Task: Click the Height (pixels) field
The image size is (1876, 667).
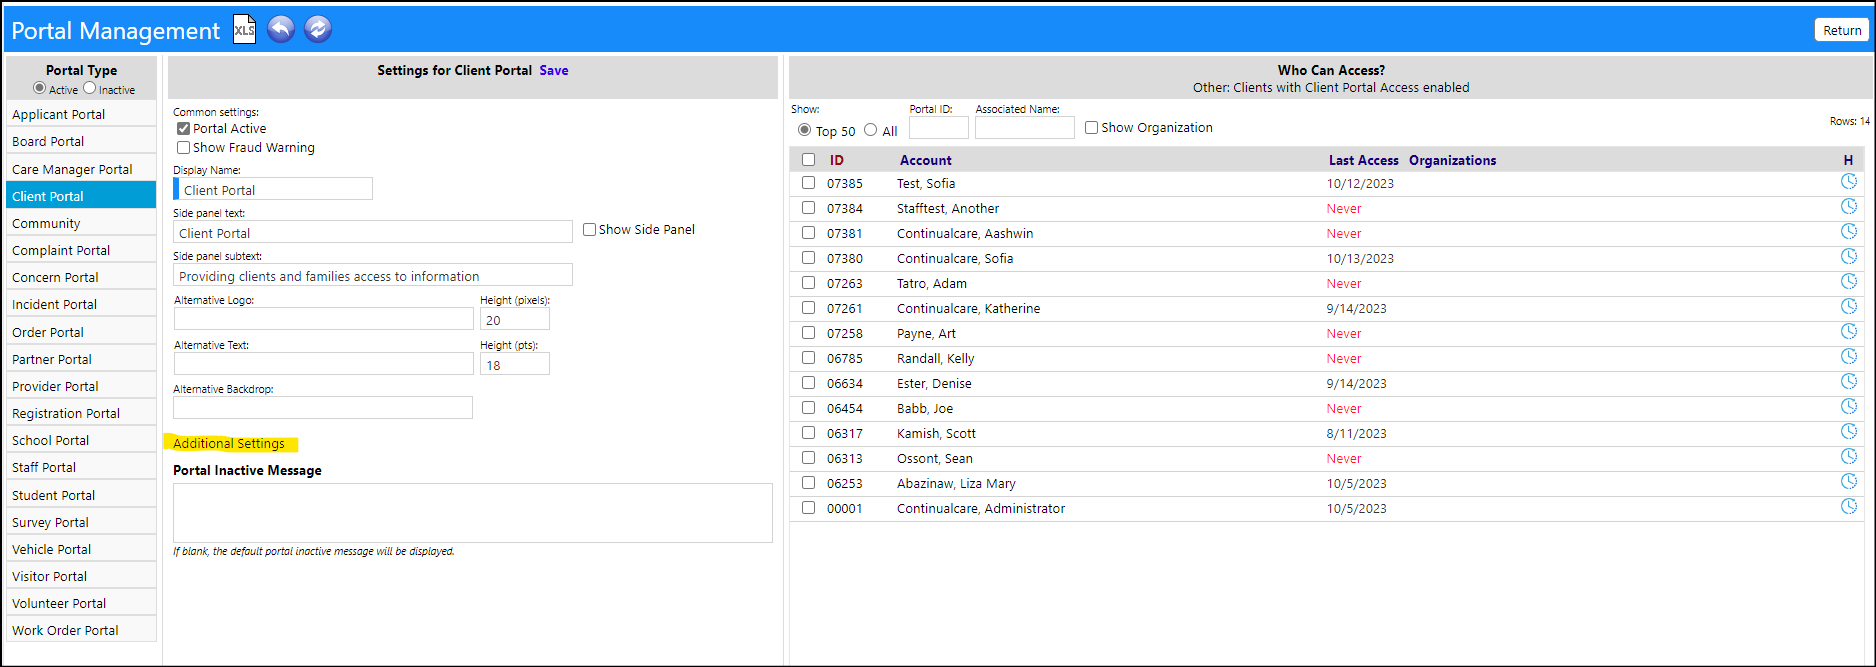Action: click(x=515, y=319)
